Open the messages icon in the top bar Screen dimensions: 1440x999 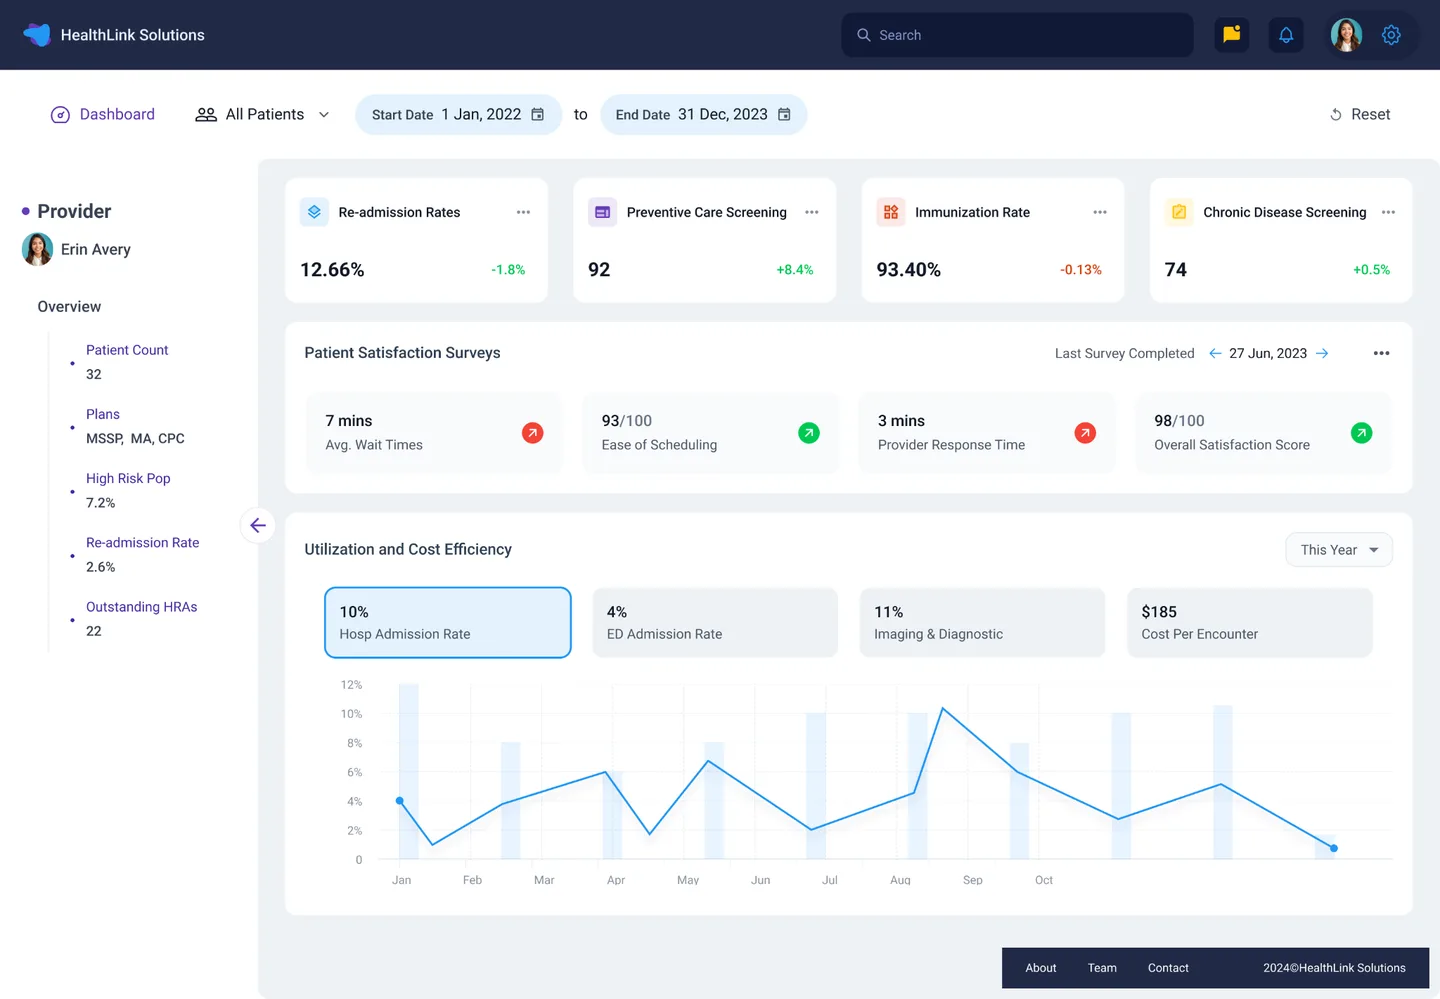[1231, 34]
